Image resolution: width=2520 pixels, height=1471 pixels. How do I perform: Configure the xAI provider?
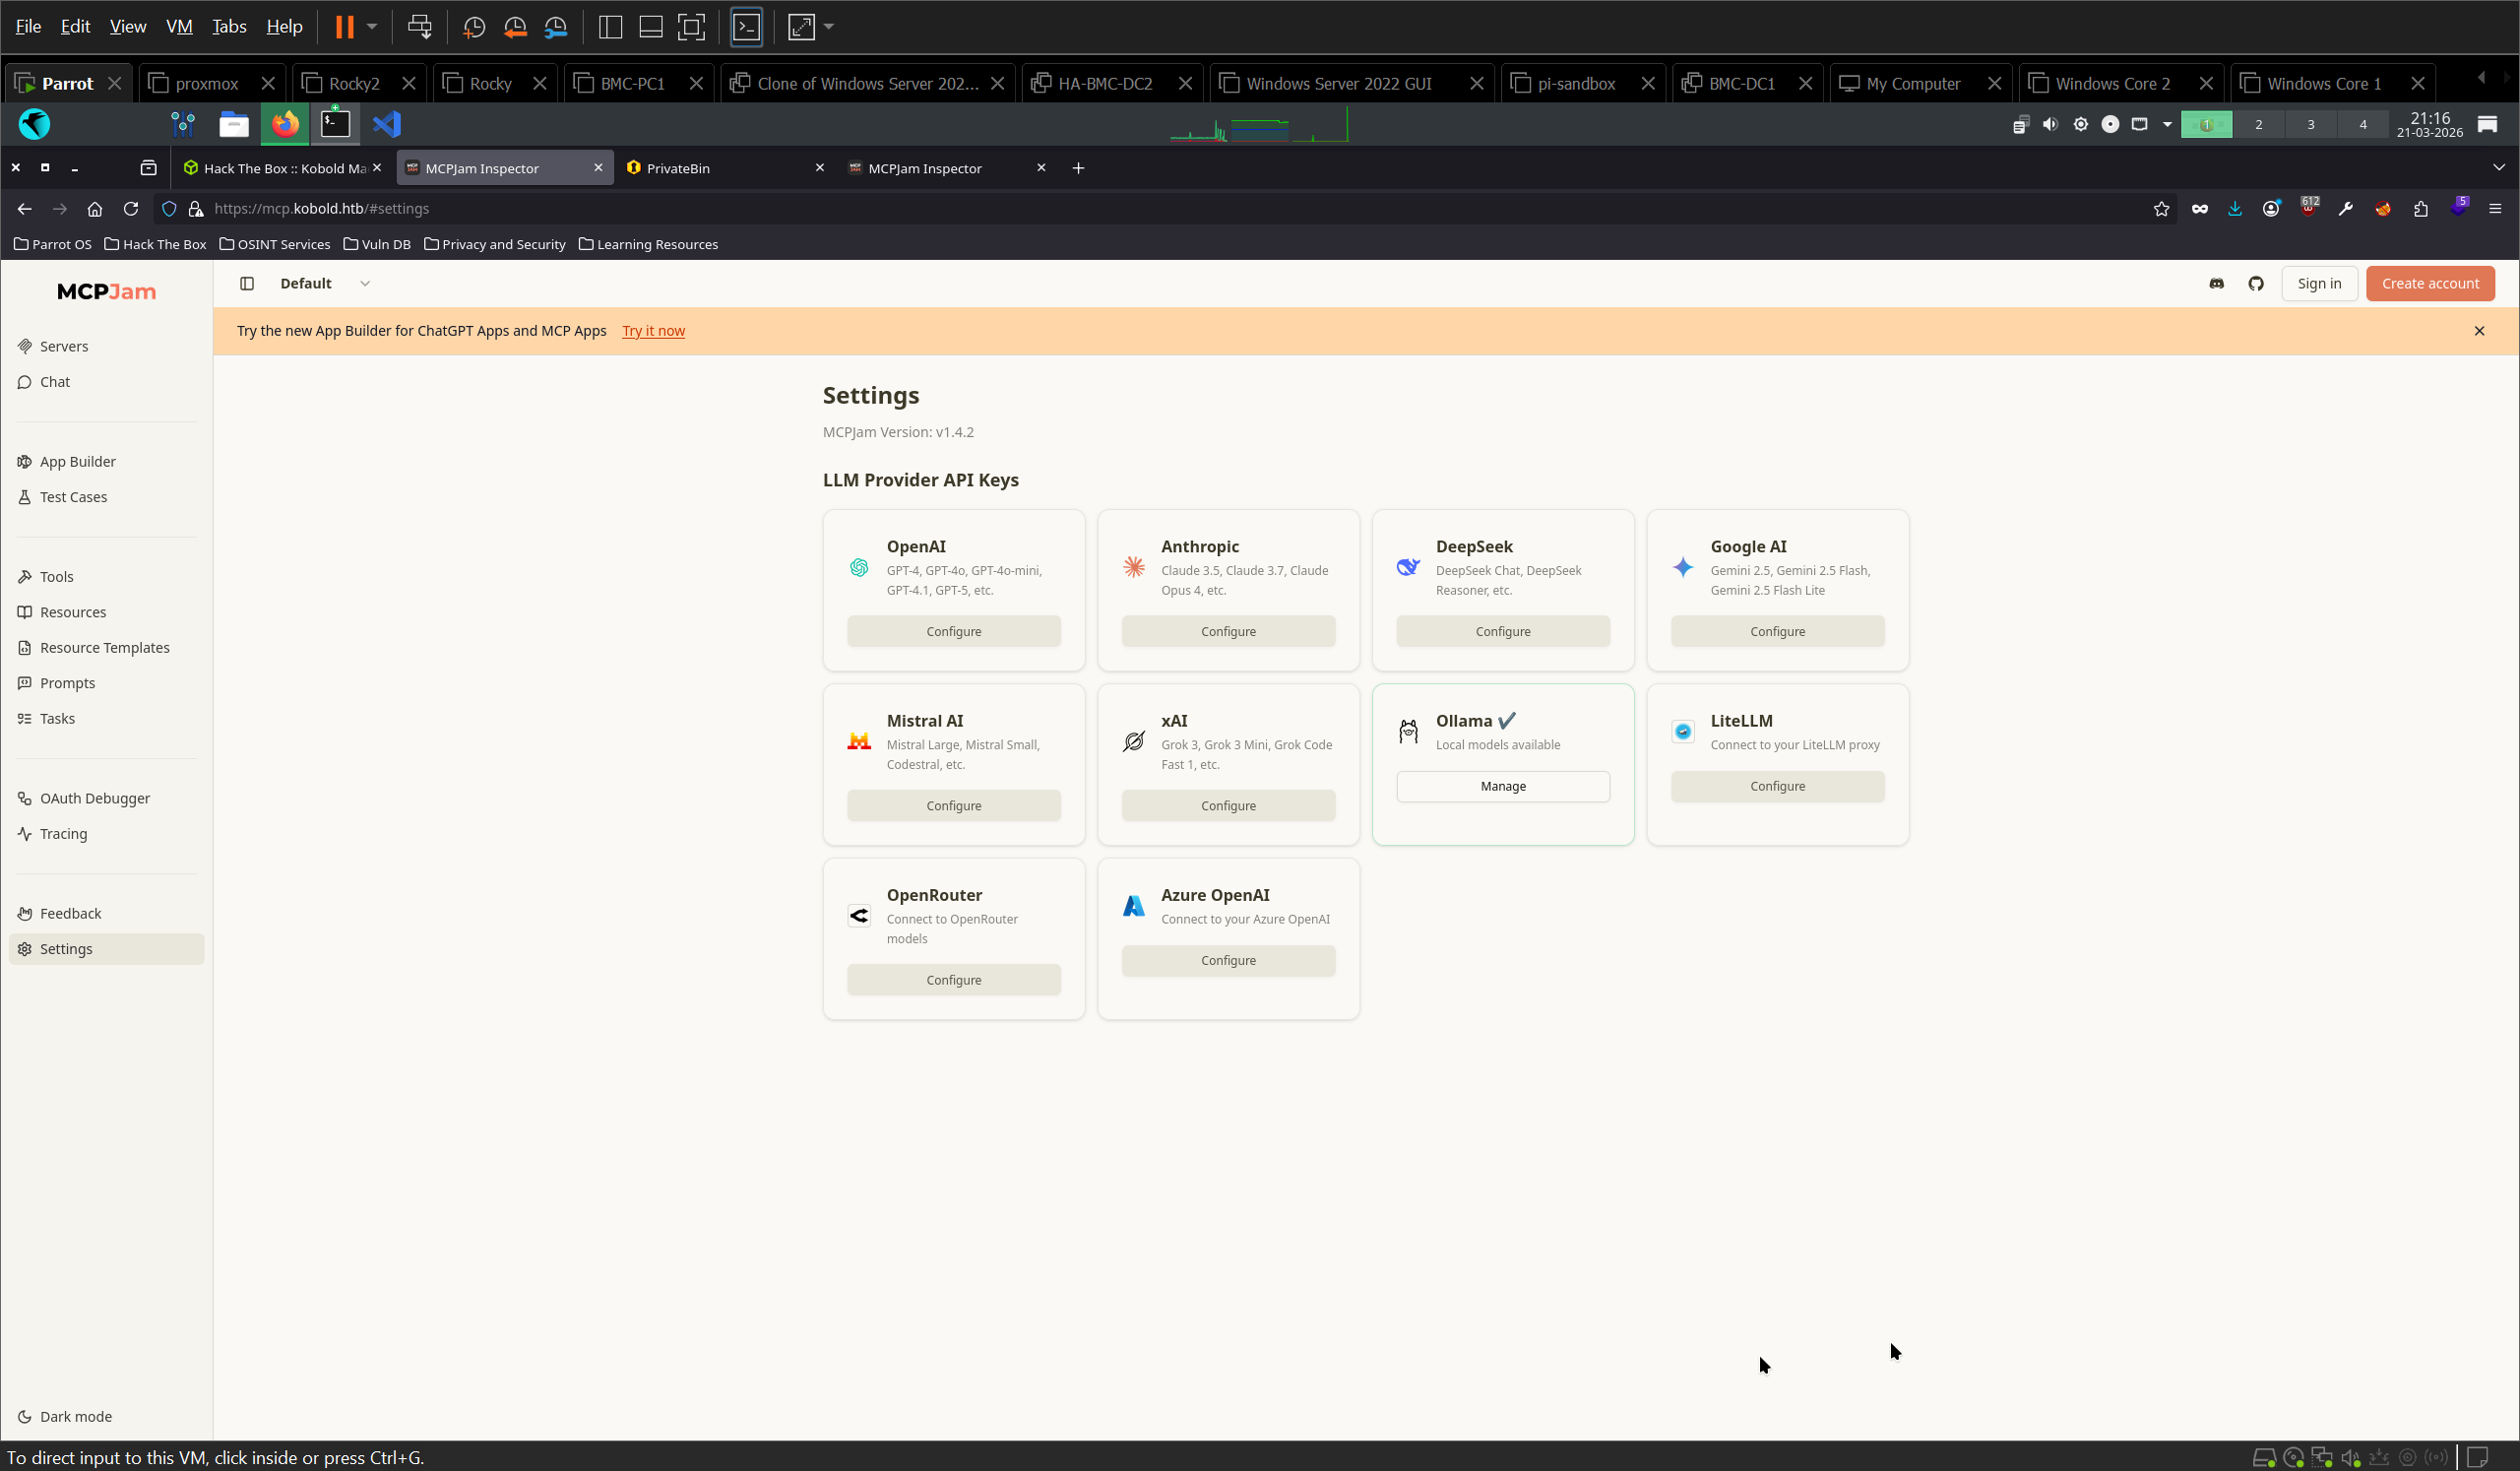[1228, 806]
